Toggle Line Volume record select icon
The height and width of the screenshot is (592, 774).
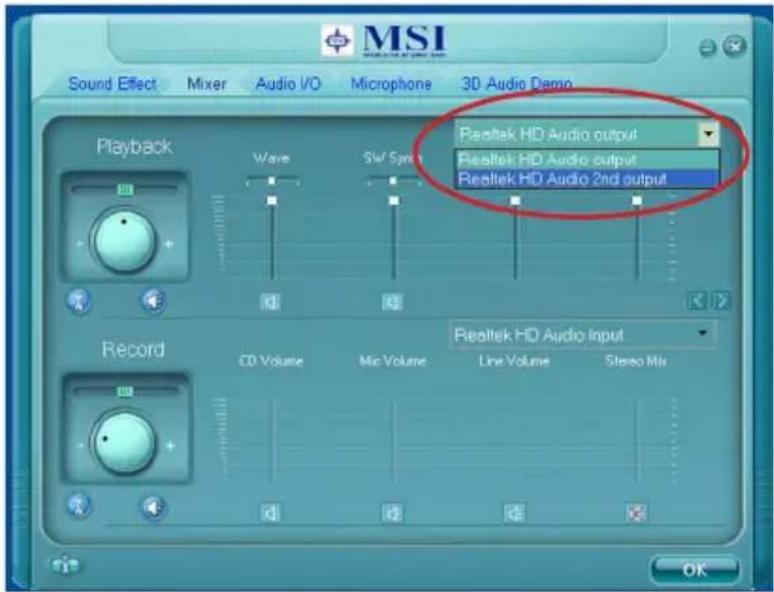(514, 513)
